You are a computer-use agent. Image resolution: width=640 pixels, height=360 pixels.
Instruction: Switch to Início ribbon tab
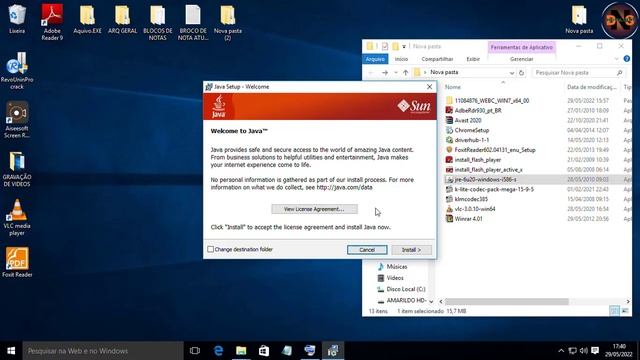pos(401,59)
